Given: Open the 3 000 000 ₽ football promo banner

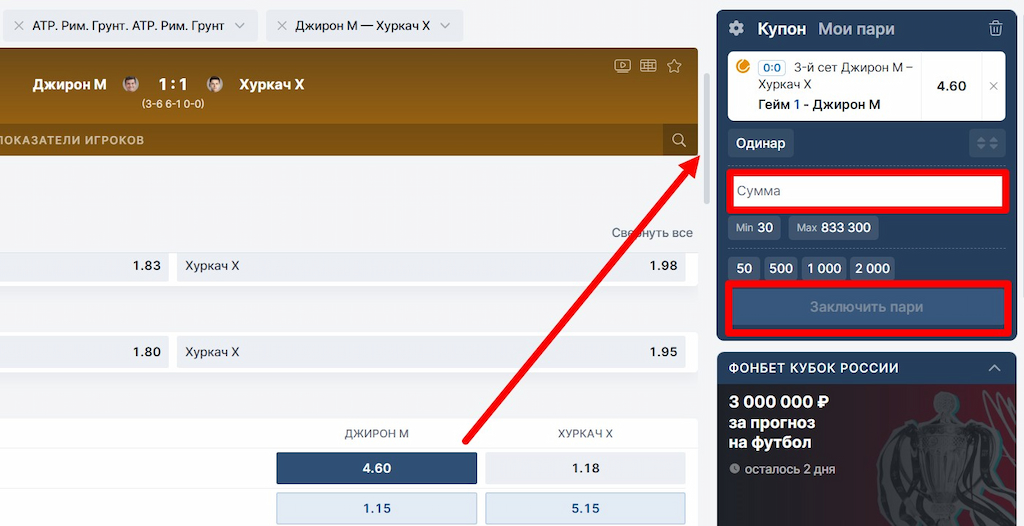Looking at the screenshot, I should click(867, 455).
